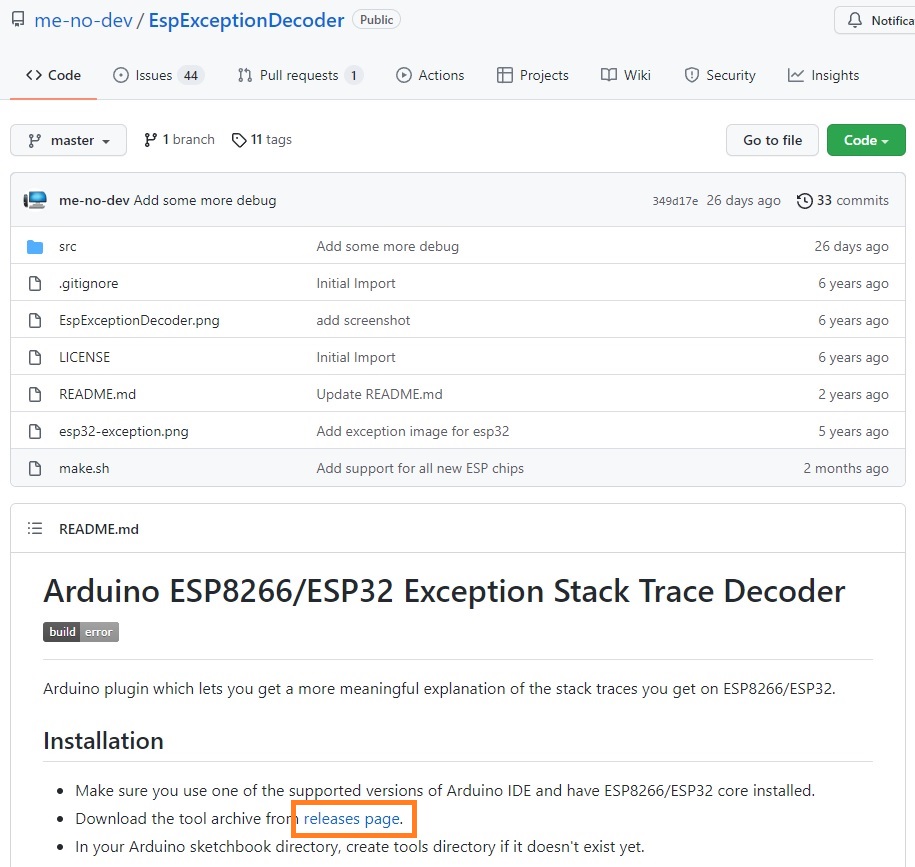
Task: Open Initial Import commit for .gitignore
Action: point(356,284)
